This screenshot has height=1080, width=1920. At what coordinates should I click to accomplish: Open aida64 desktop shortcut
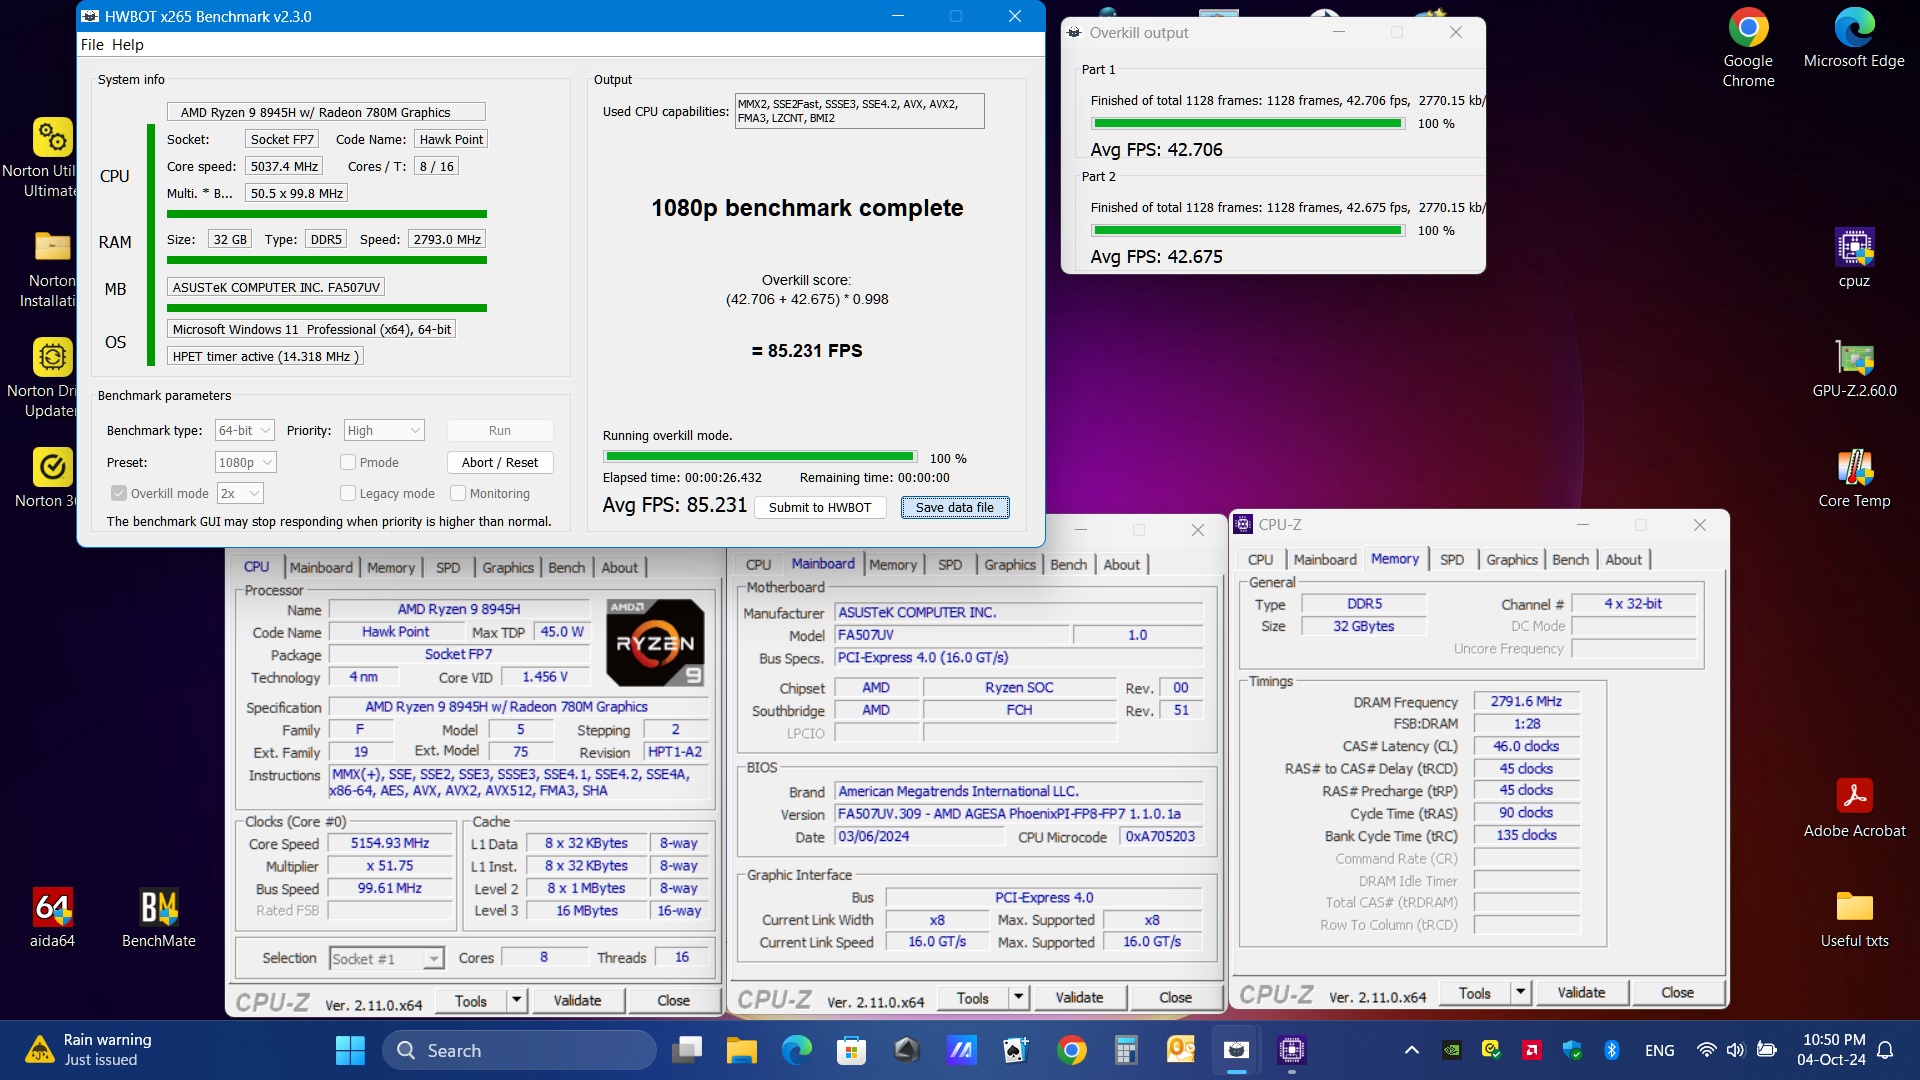52,918
